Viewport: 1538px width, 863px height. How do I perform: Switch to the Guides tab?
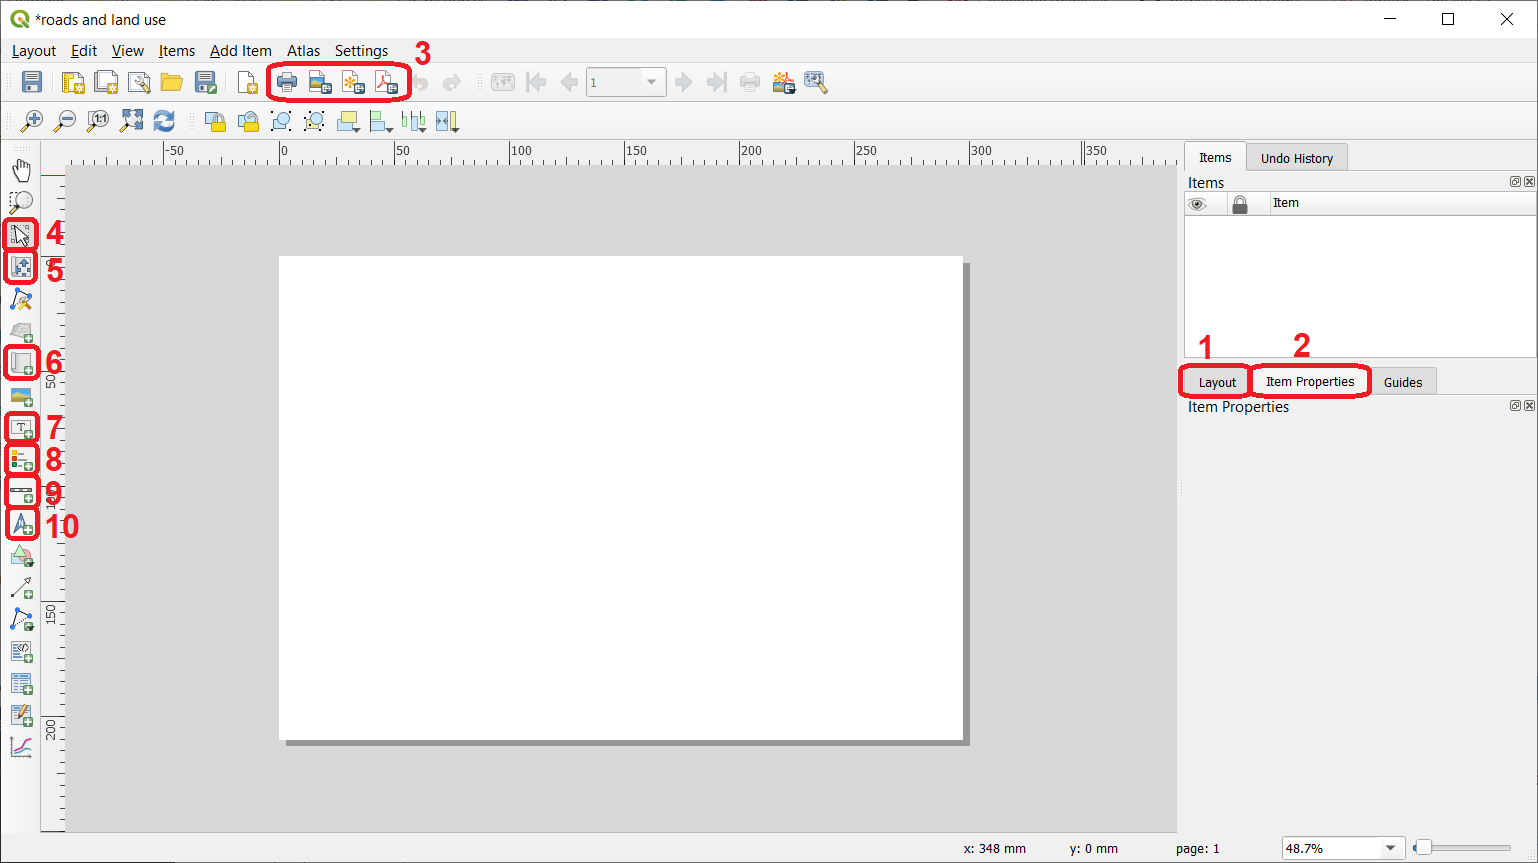tap(1403, 382)
